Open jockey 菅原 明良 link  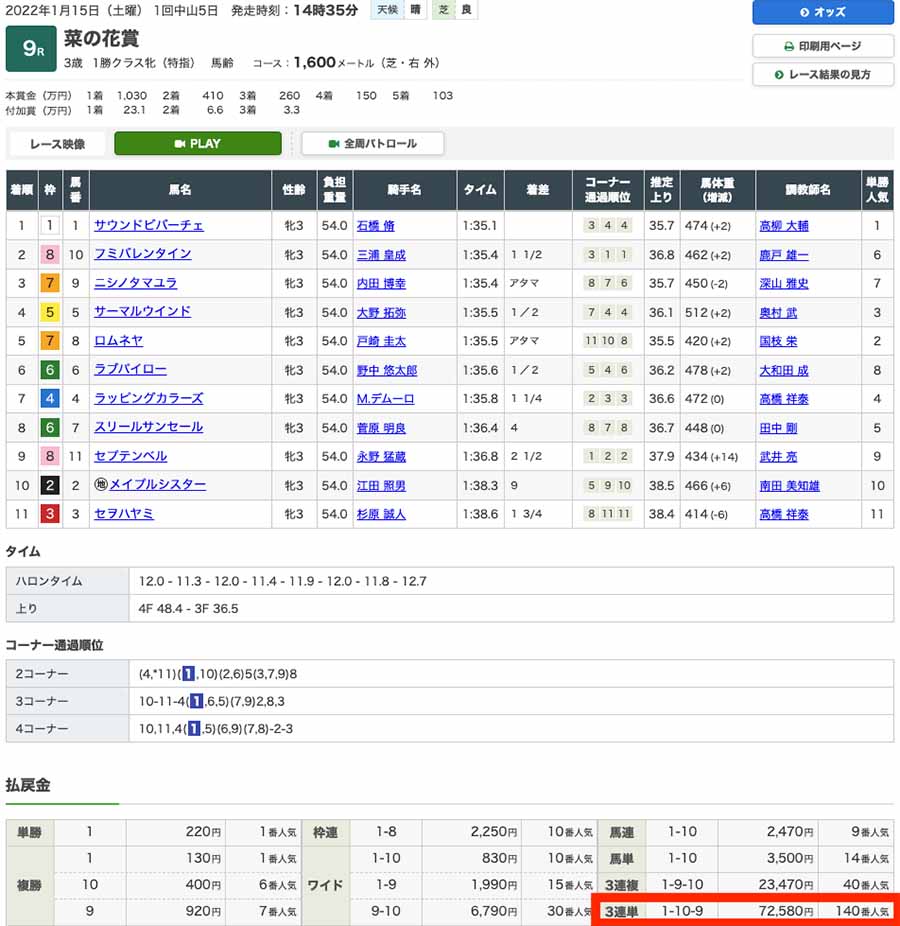(381, 428)
